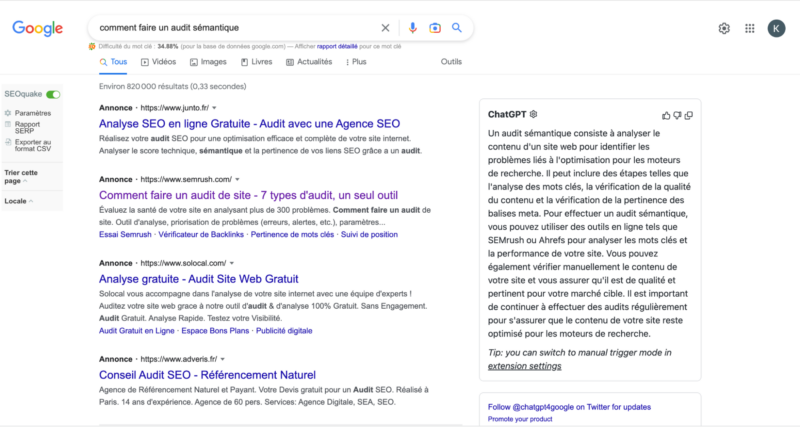The height and width of the screenshot is (427, 800).
Task: Open the Outils search tools
Action: (451, 62)
